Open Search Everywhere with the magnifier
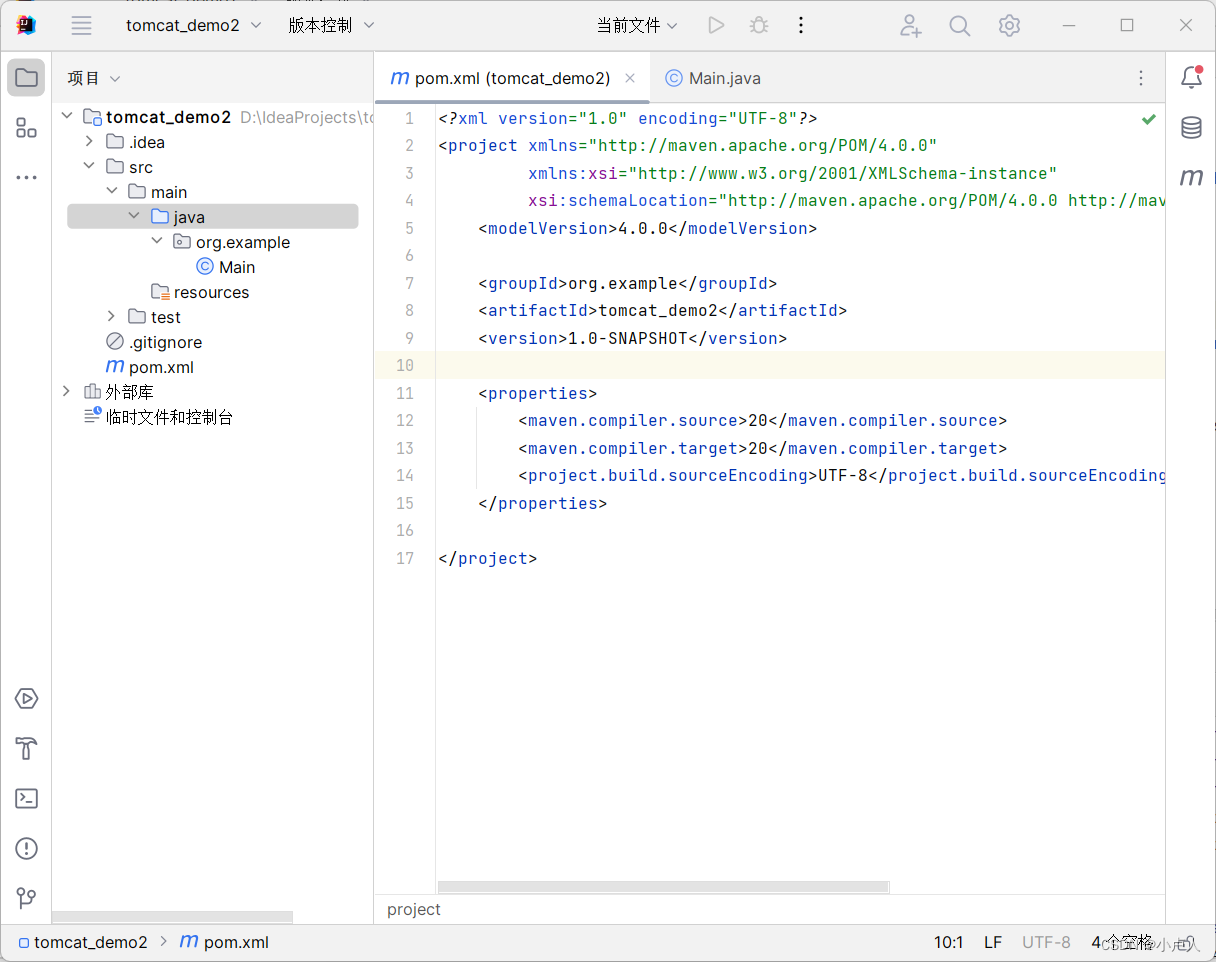Image resolution: width=1216 pixels, height=962 pixels. coord(959,25)
